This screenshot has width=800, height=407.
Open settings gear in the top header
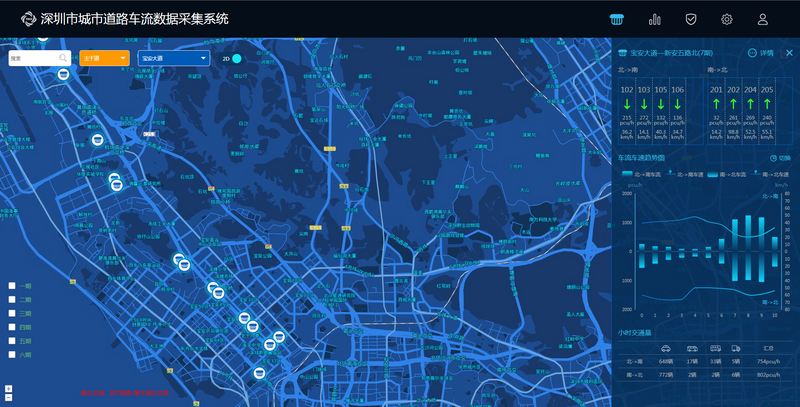(x=727, y=19)
